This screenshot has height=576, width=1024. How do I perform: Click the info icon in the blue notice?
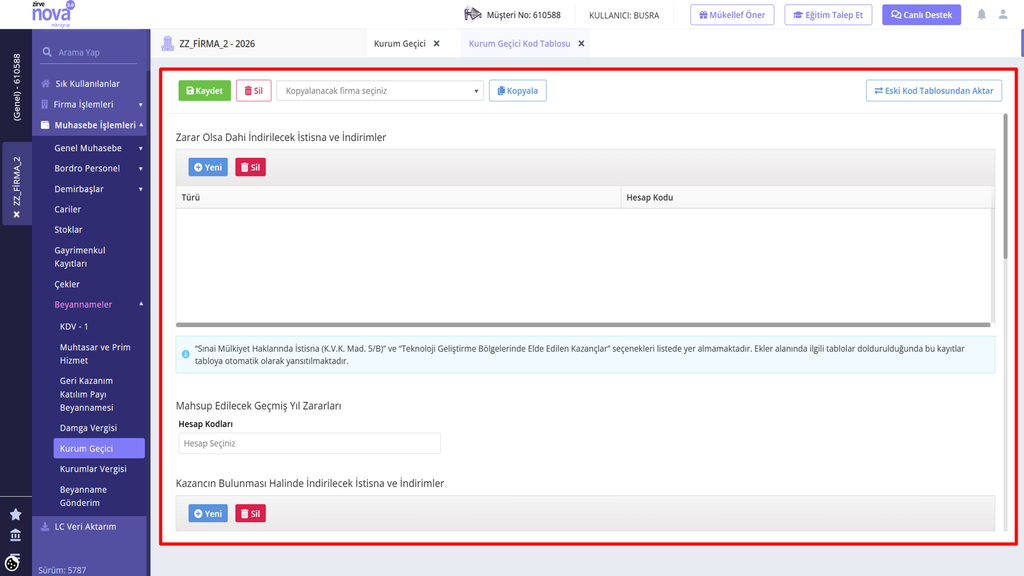pos(185,354)
